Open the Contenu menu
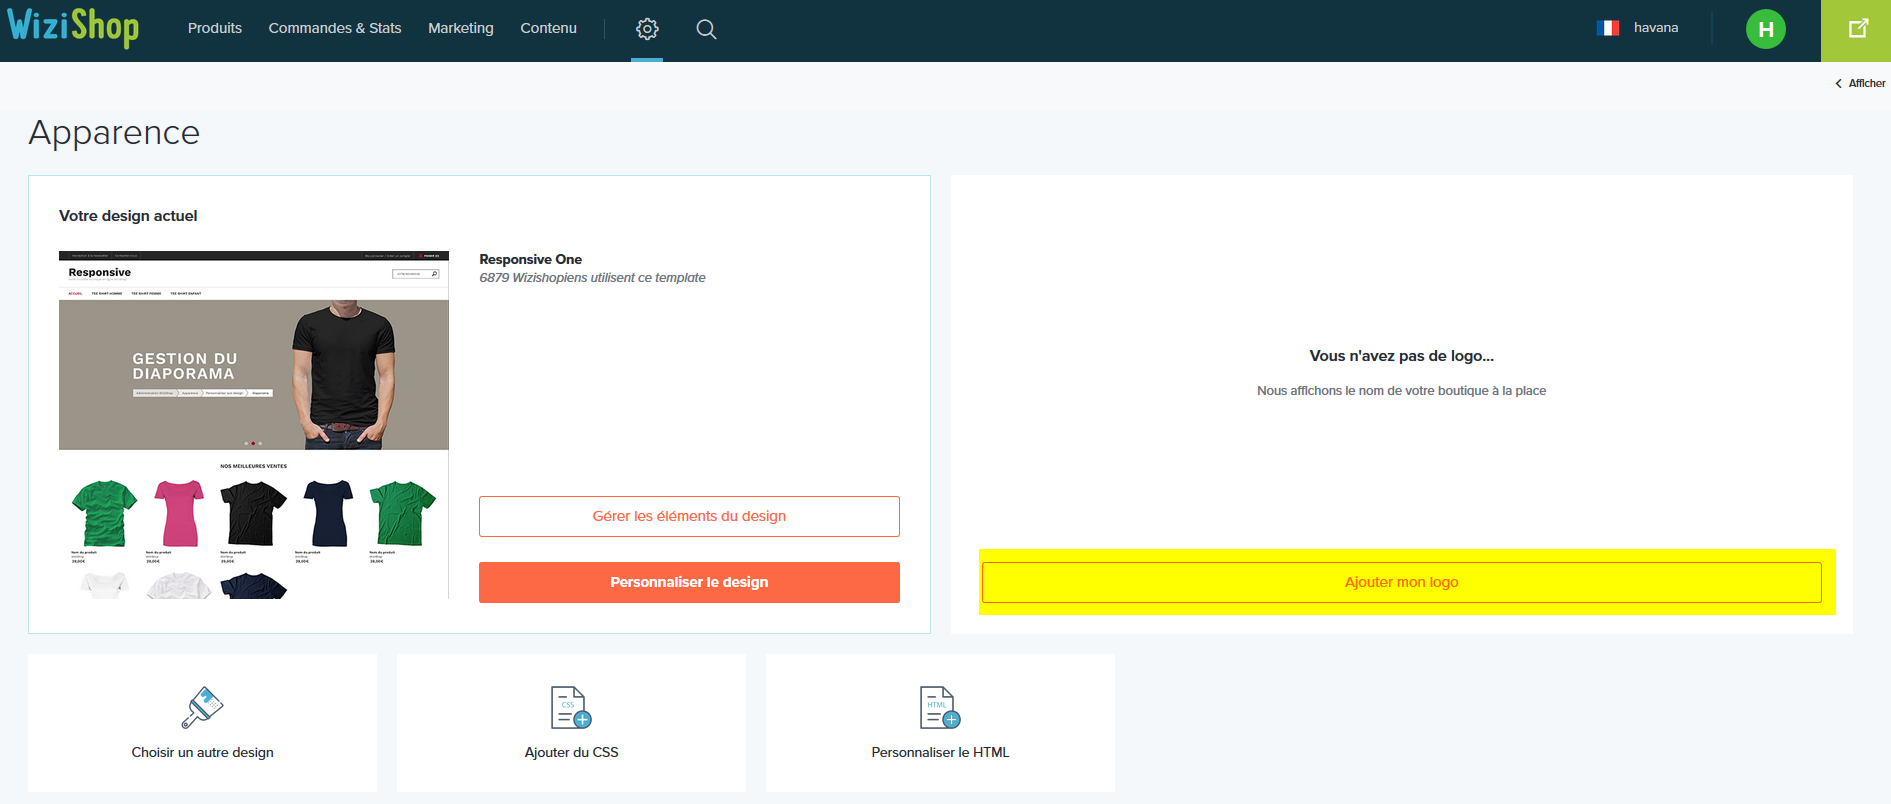 (x=548, y=28)
